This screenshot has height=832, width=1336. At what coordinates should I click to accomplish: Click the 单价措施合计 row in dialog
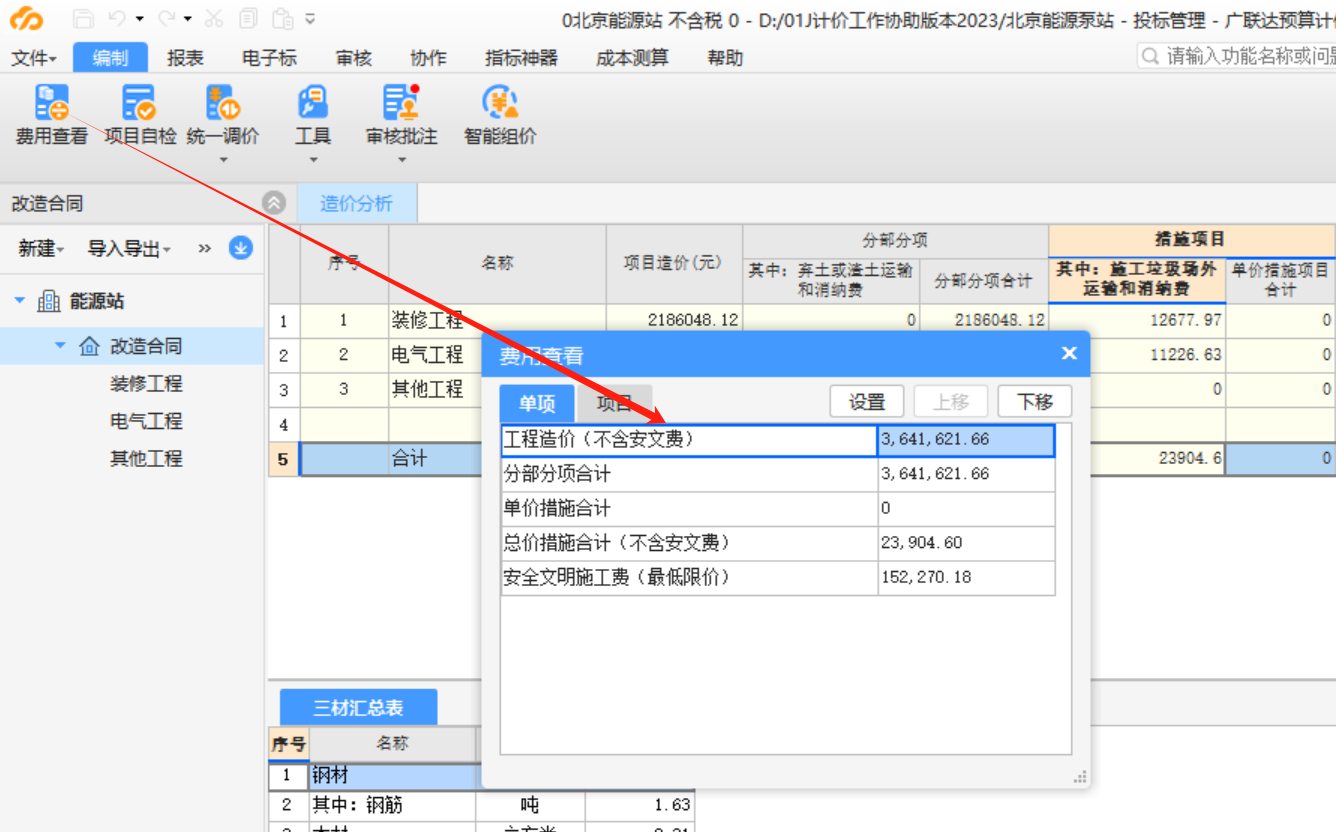pos(778,508)
